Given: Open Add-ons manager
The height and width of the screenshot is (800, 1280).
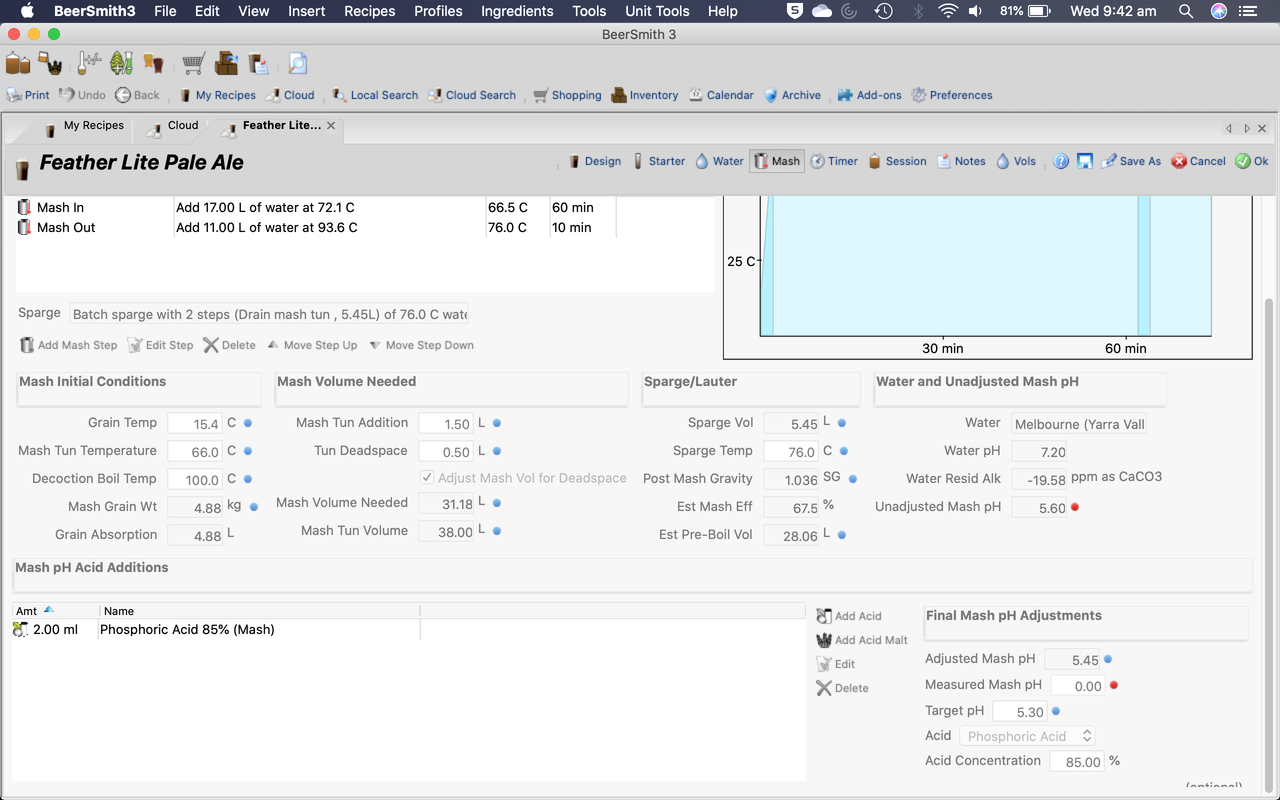Looking at the screenshot, I should 869,95.
